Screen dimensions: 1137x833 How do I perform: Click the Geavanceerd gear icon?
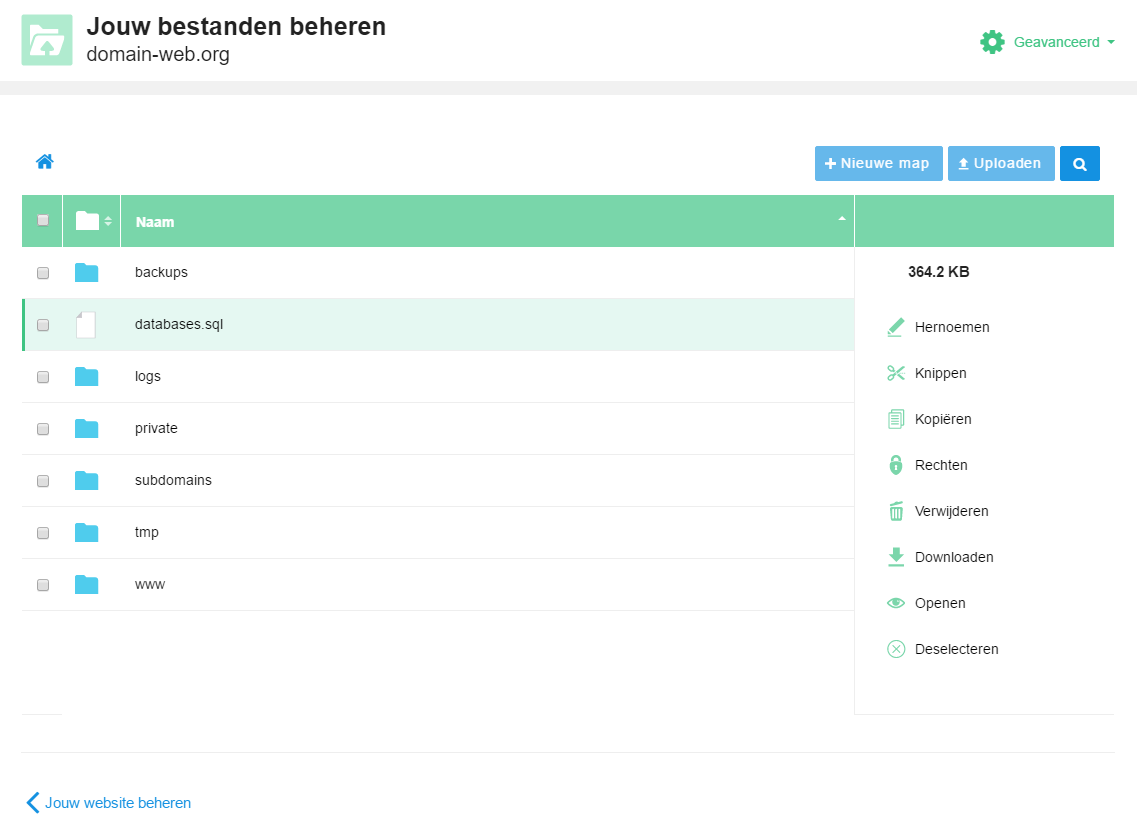[992, 42]
